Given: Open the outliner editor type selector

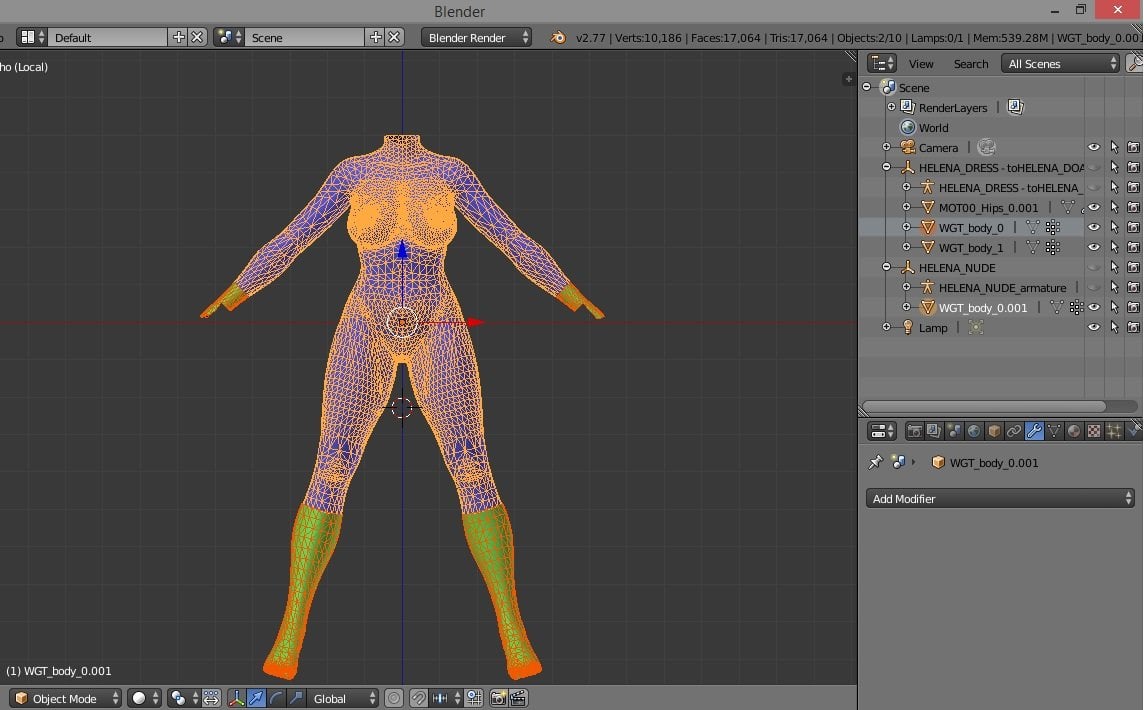Looking at the screenshot, I should coord(881,63).
